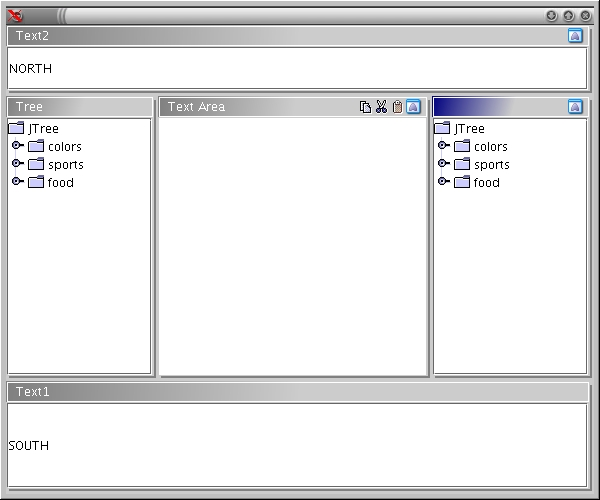Expand the colors node in the Tree panel
600x500 pixels.
[17, 145]
